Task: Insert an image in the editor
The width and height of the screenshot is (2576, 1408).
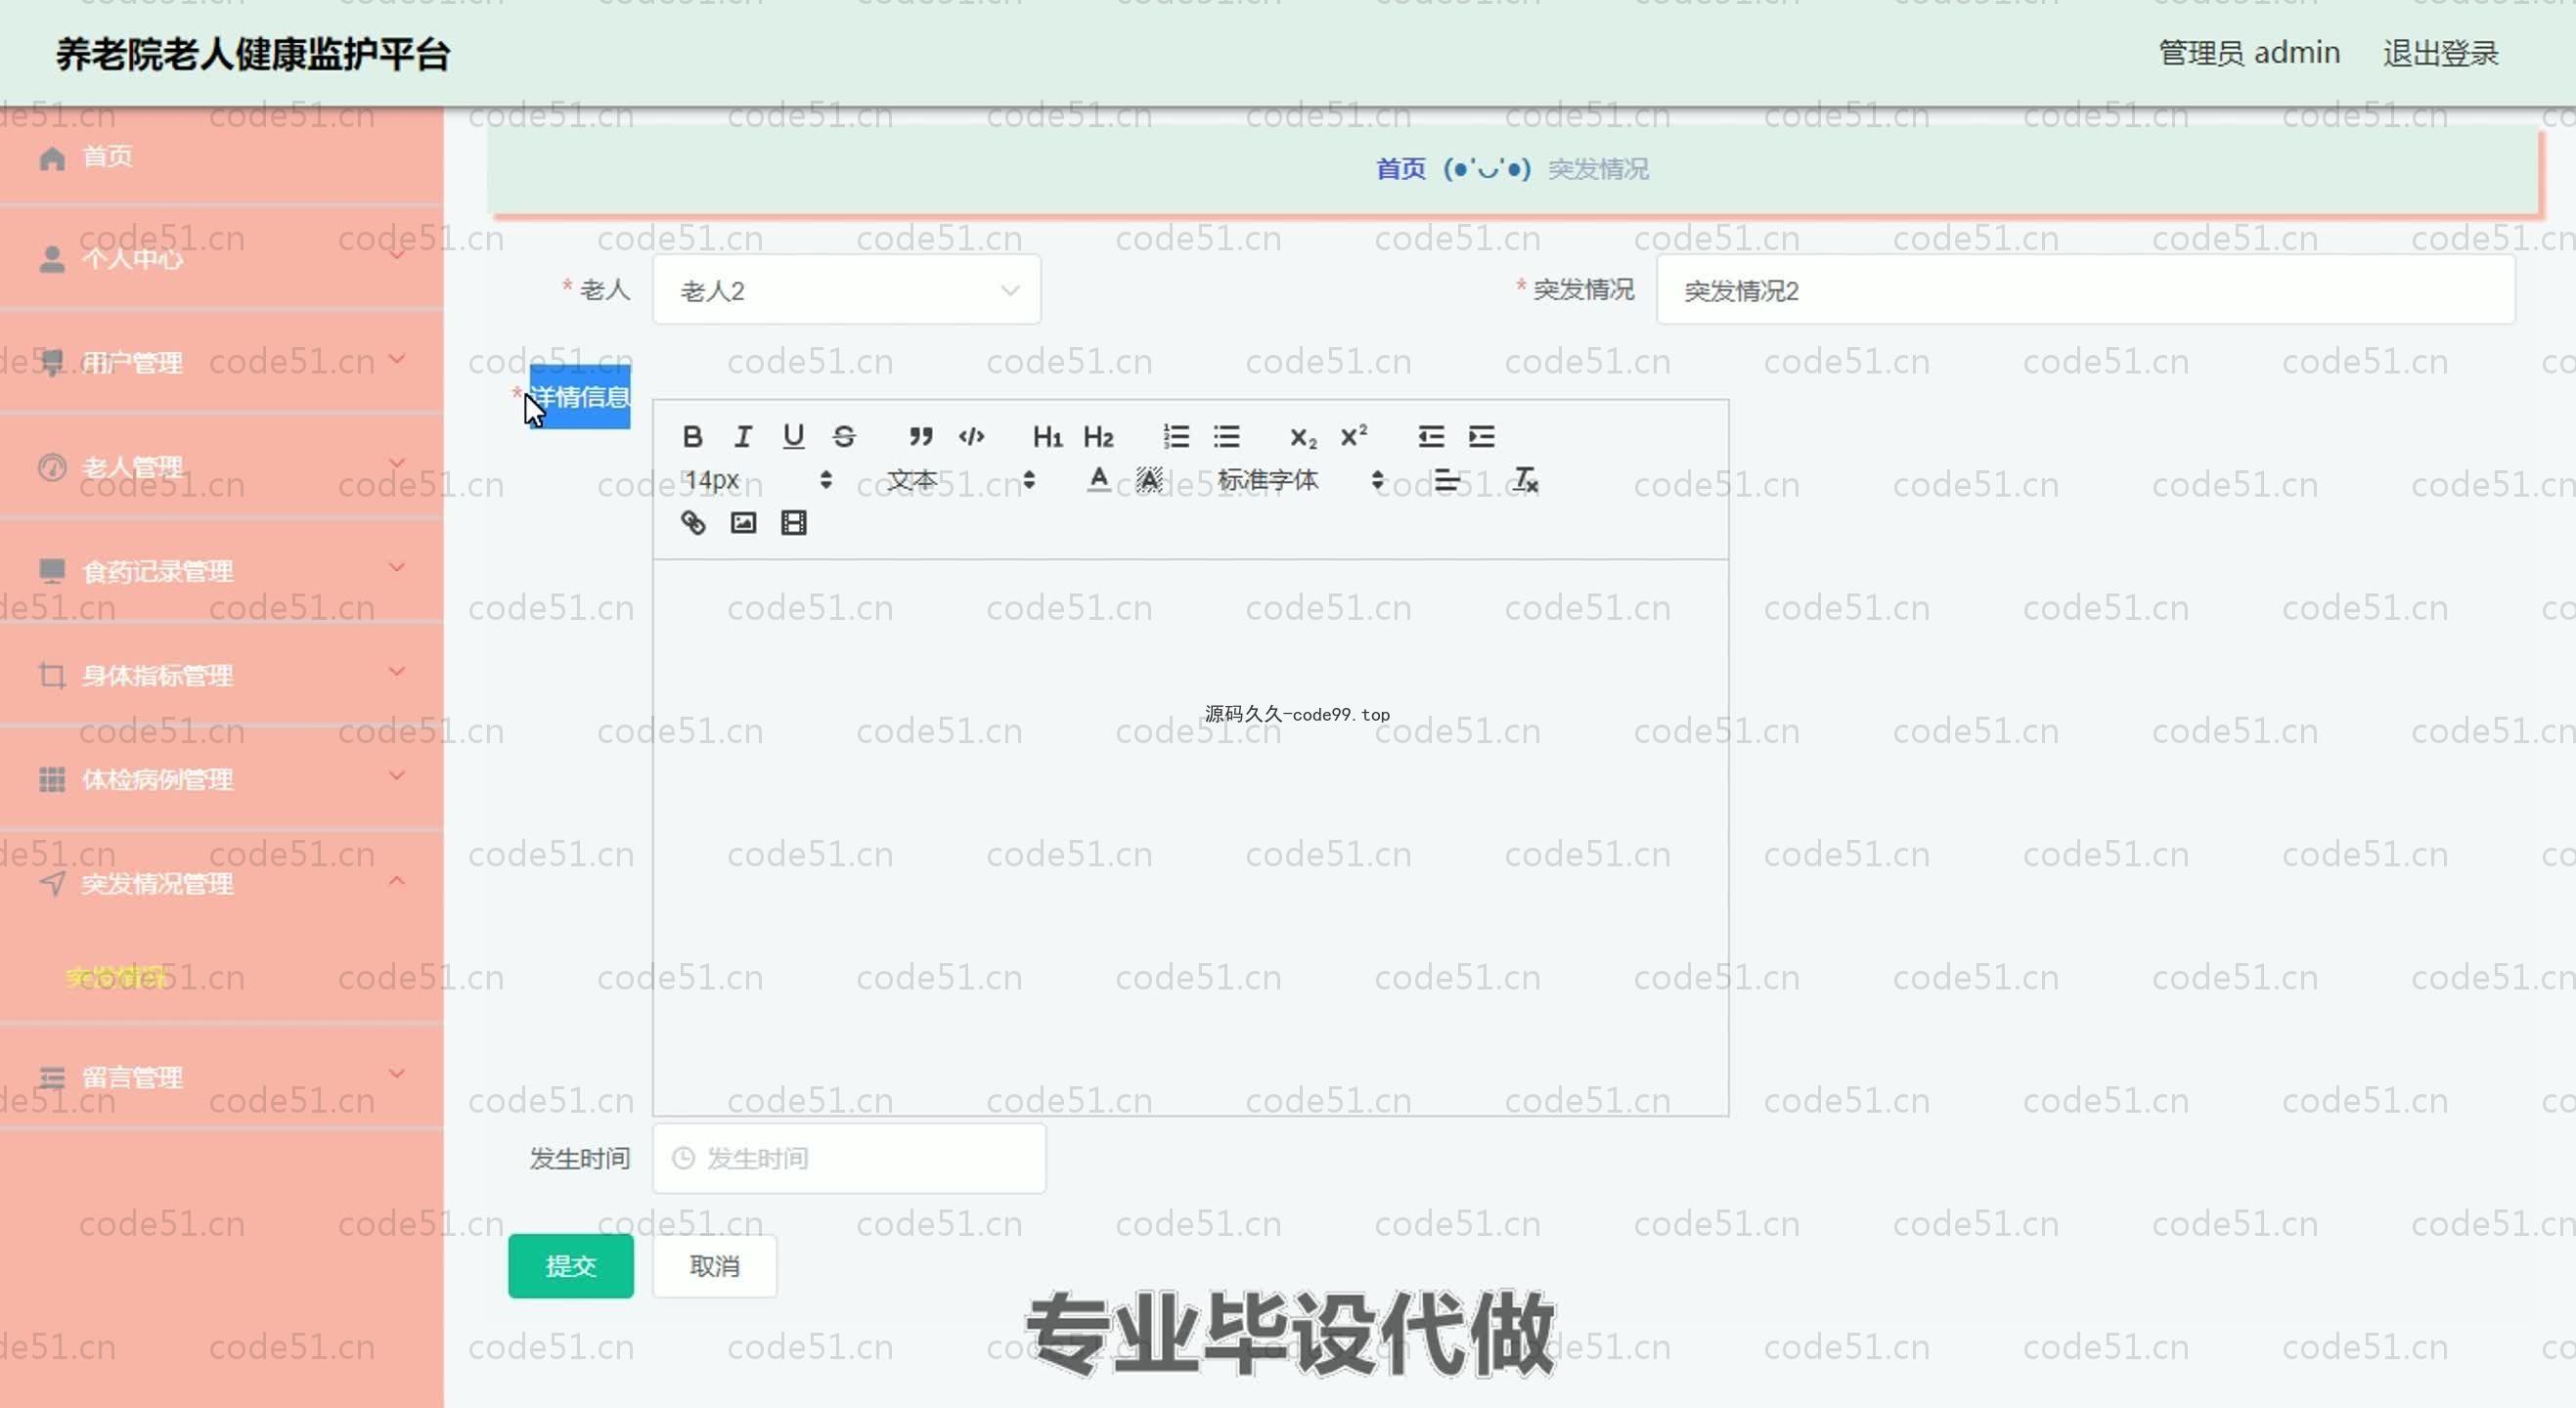Action: click(x=743, y=523)
